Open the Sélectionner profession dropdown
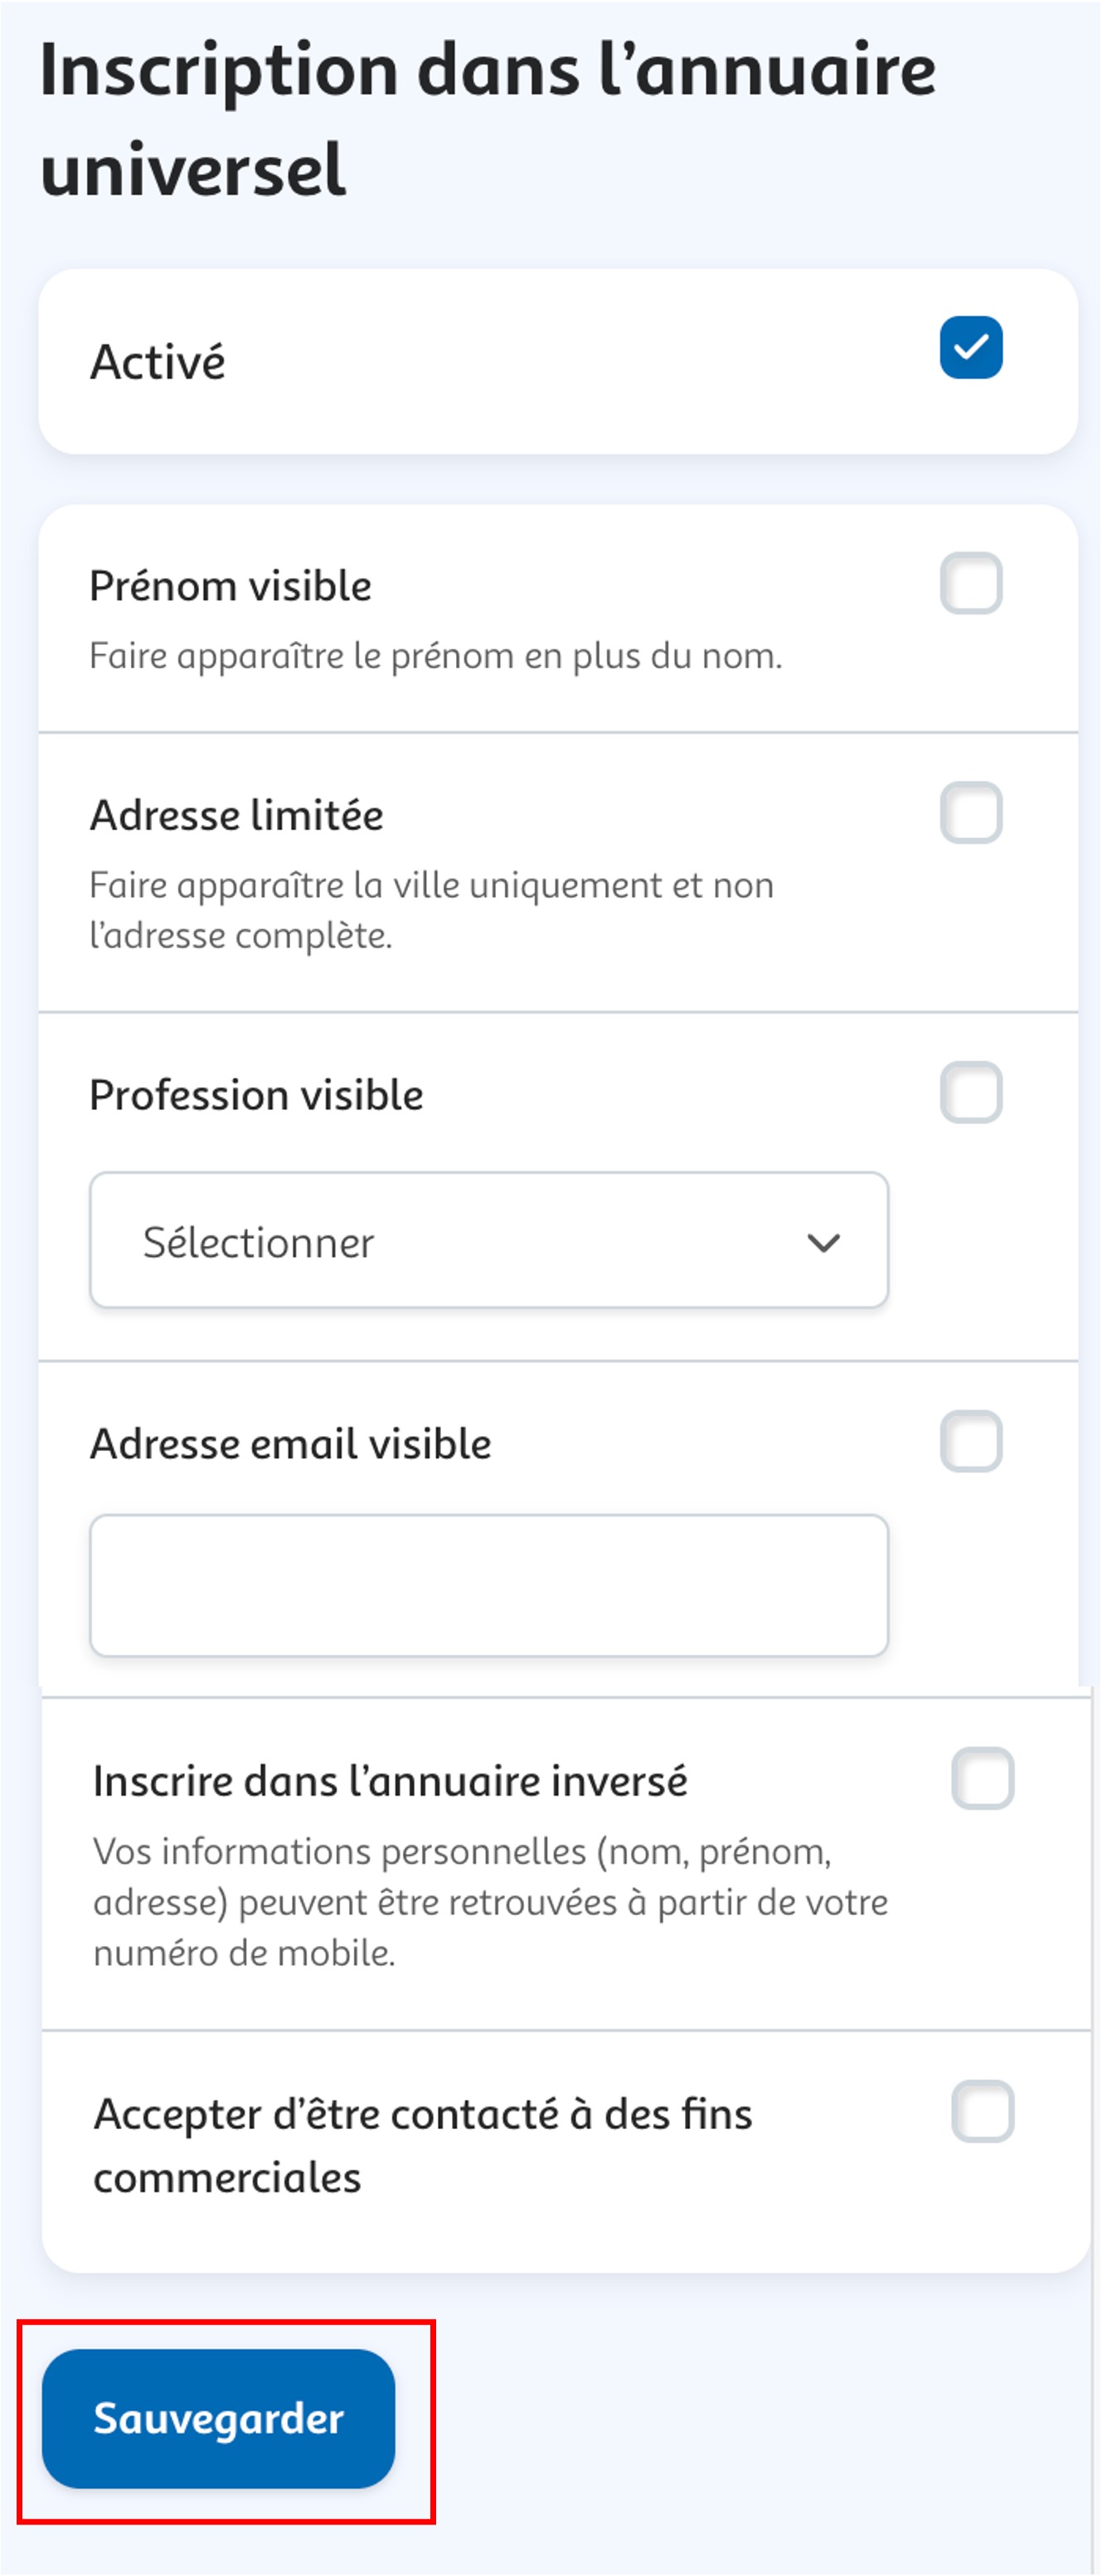Viewport: 1102px width, 2576px height. click(x=489, y=1240)
